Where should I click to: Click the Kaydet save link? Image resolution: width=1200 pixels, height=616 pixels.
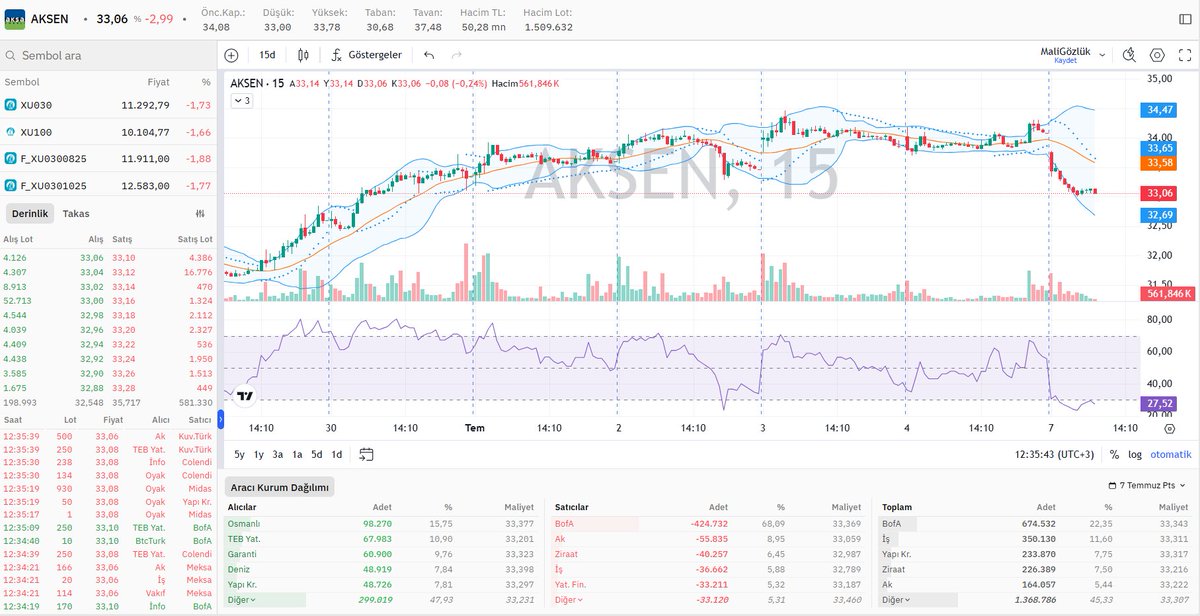pyautogui.click(x=1065, y=61)
